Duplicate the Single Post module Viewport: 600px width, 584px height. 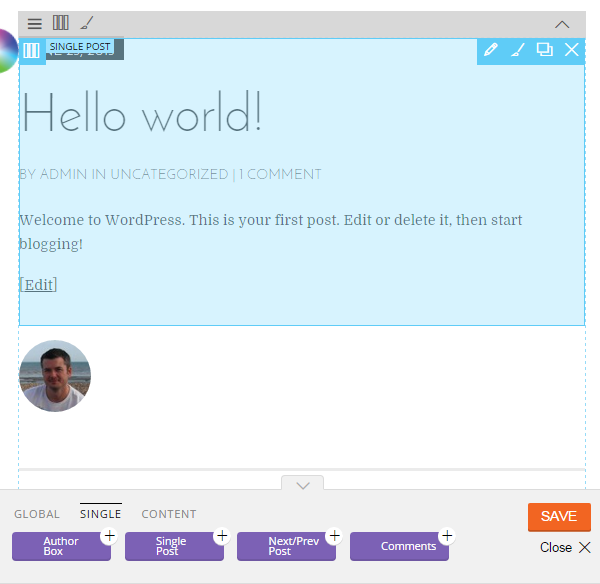[x=545, y=50]
